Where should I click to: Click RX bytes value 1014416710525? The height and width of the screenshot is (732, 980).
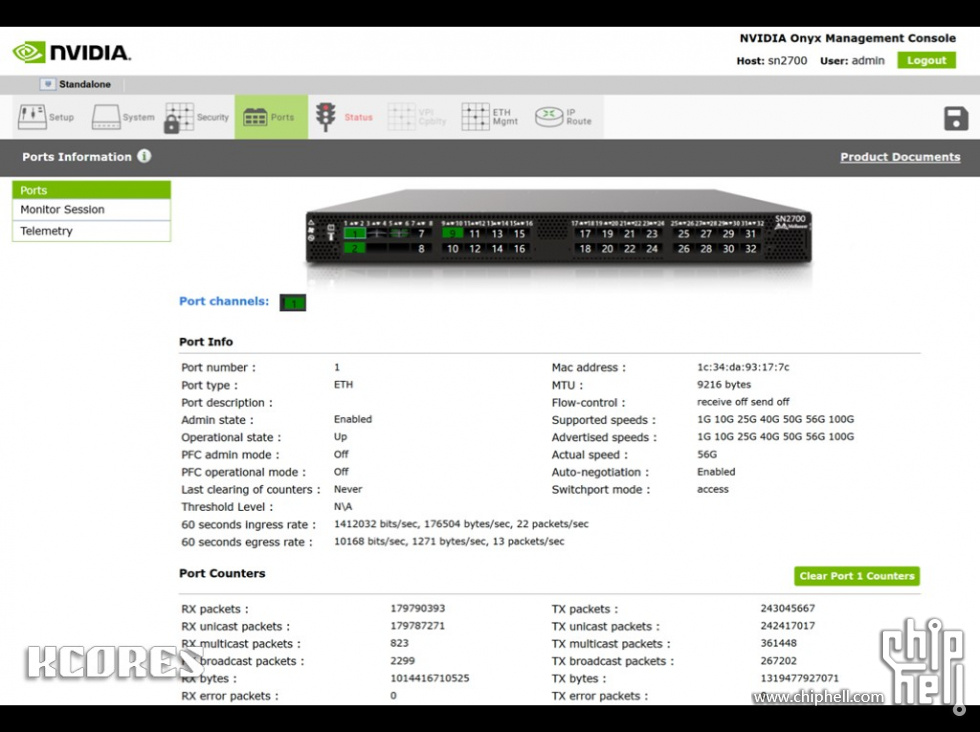(x=429, y=678)
